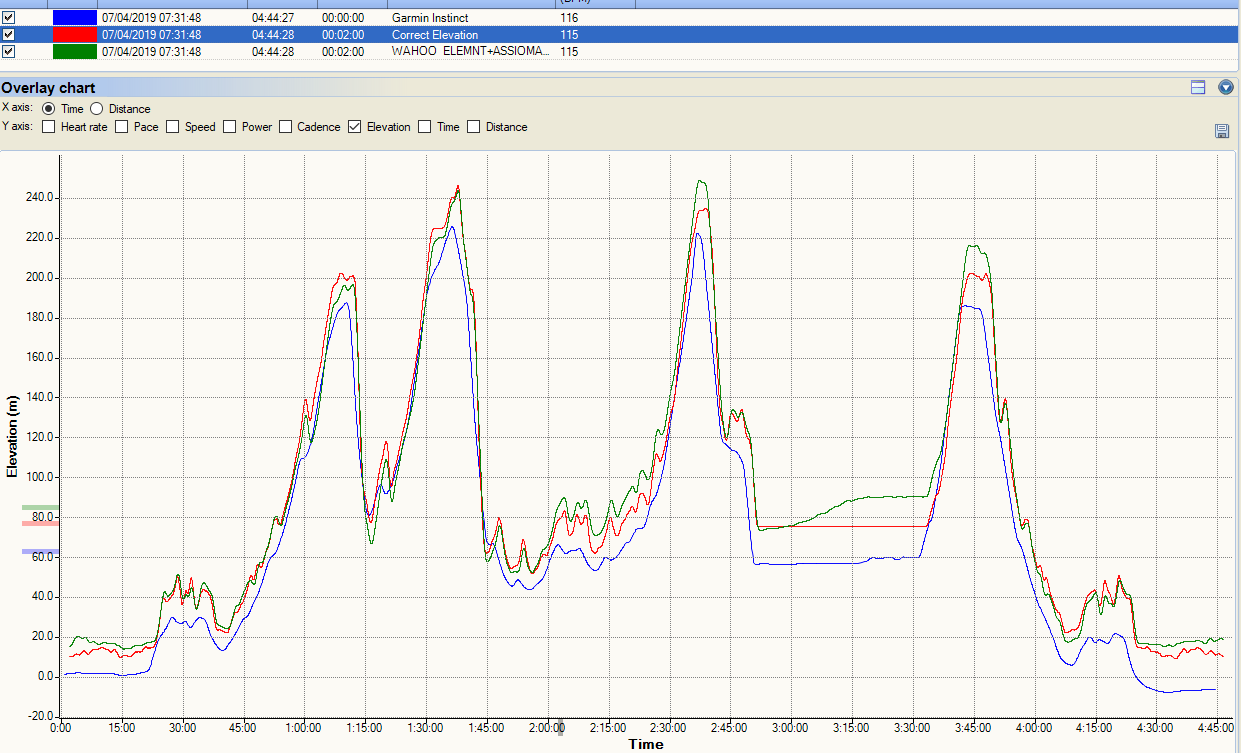
Task: Enable the Pace Y axis checkbox
Action: pos(122,127)
